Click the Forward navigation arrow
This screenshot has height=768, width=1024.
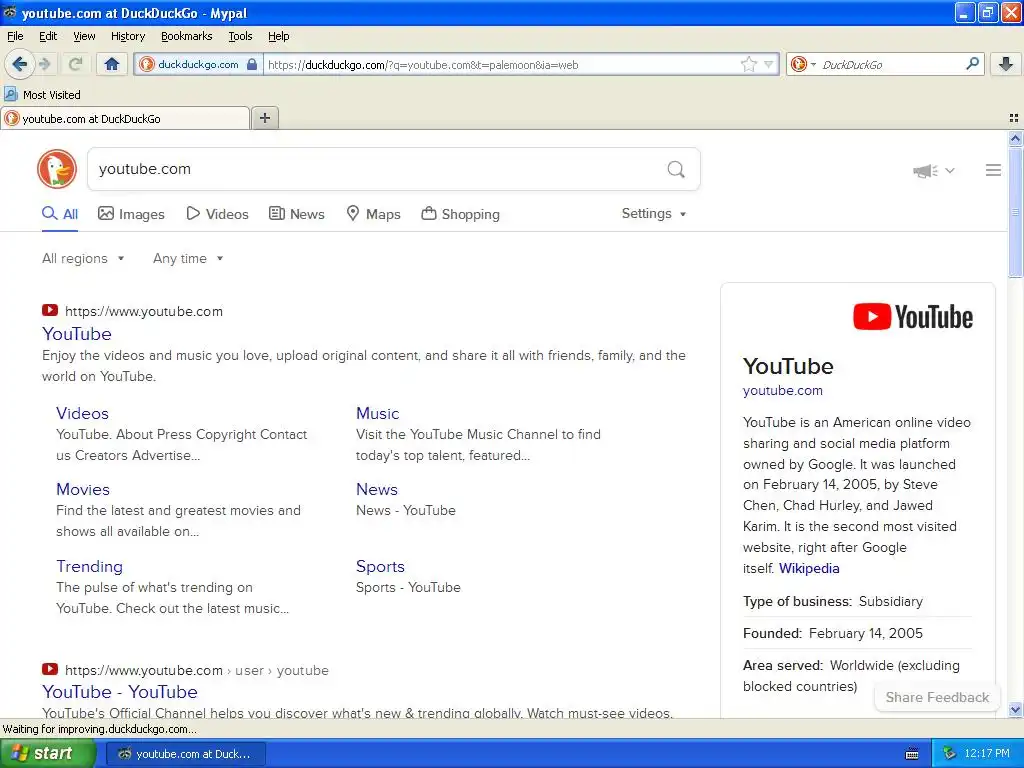(45, 64)
